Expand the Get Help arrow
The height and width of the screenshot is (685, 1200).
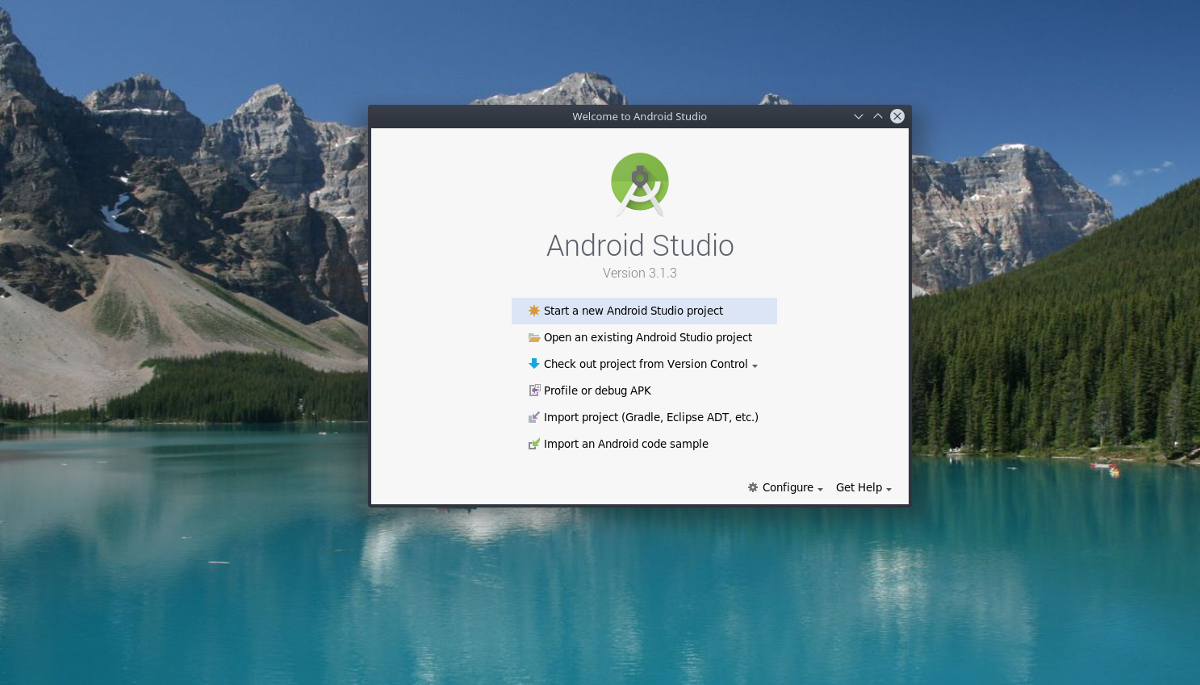(x=889, y=489)
